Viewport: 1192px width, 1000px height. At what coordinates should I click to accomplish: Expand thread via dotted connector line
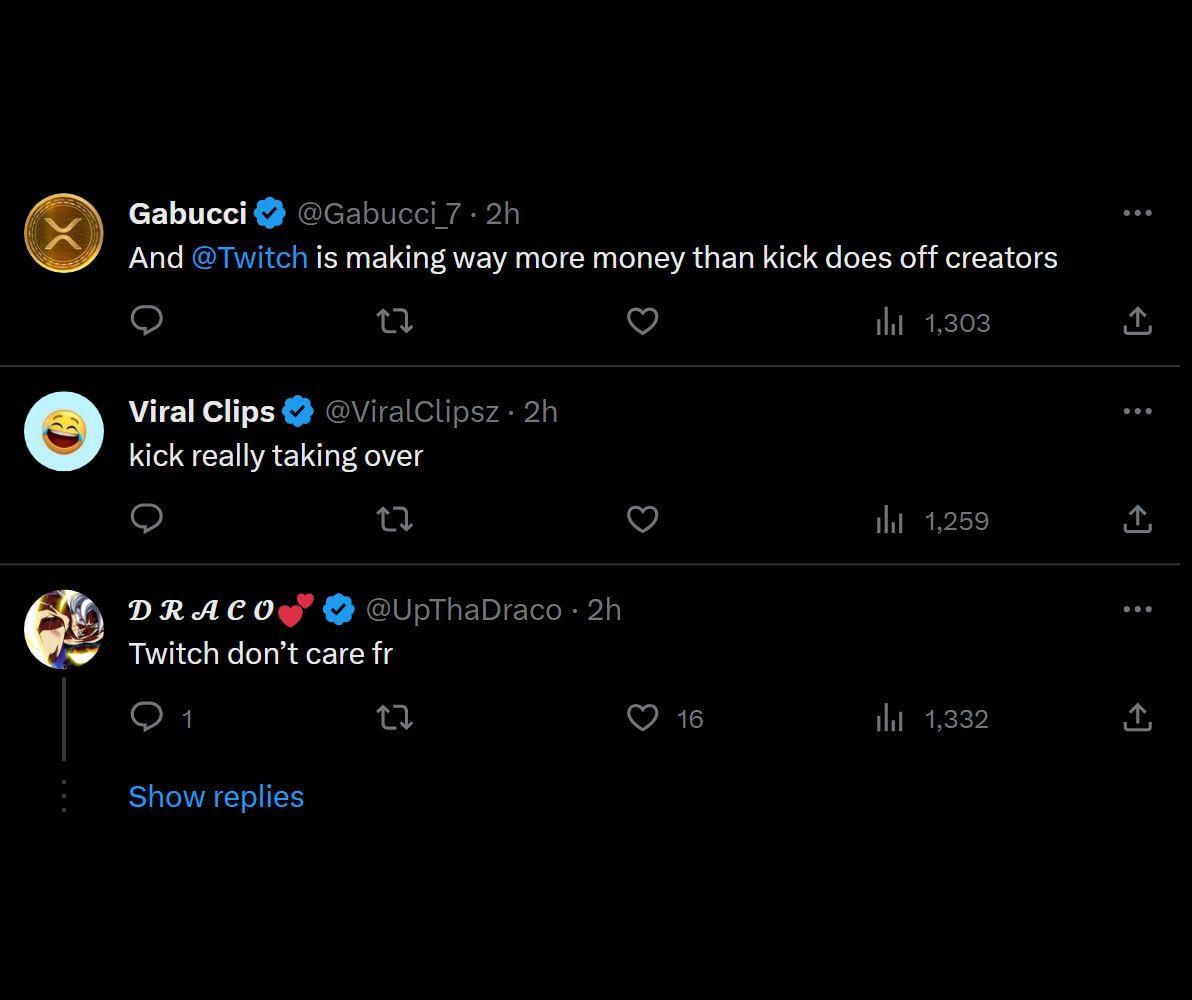64,795
